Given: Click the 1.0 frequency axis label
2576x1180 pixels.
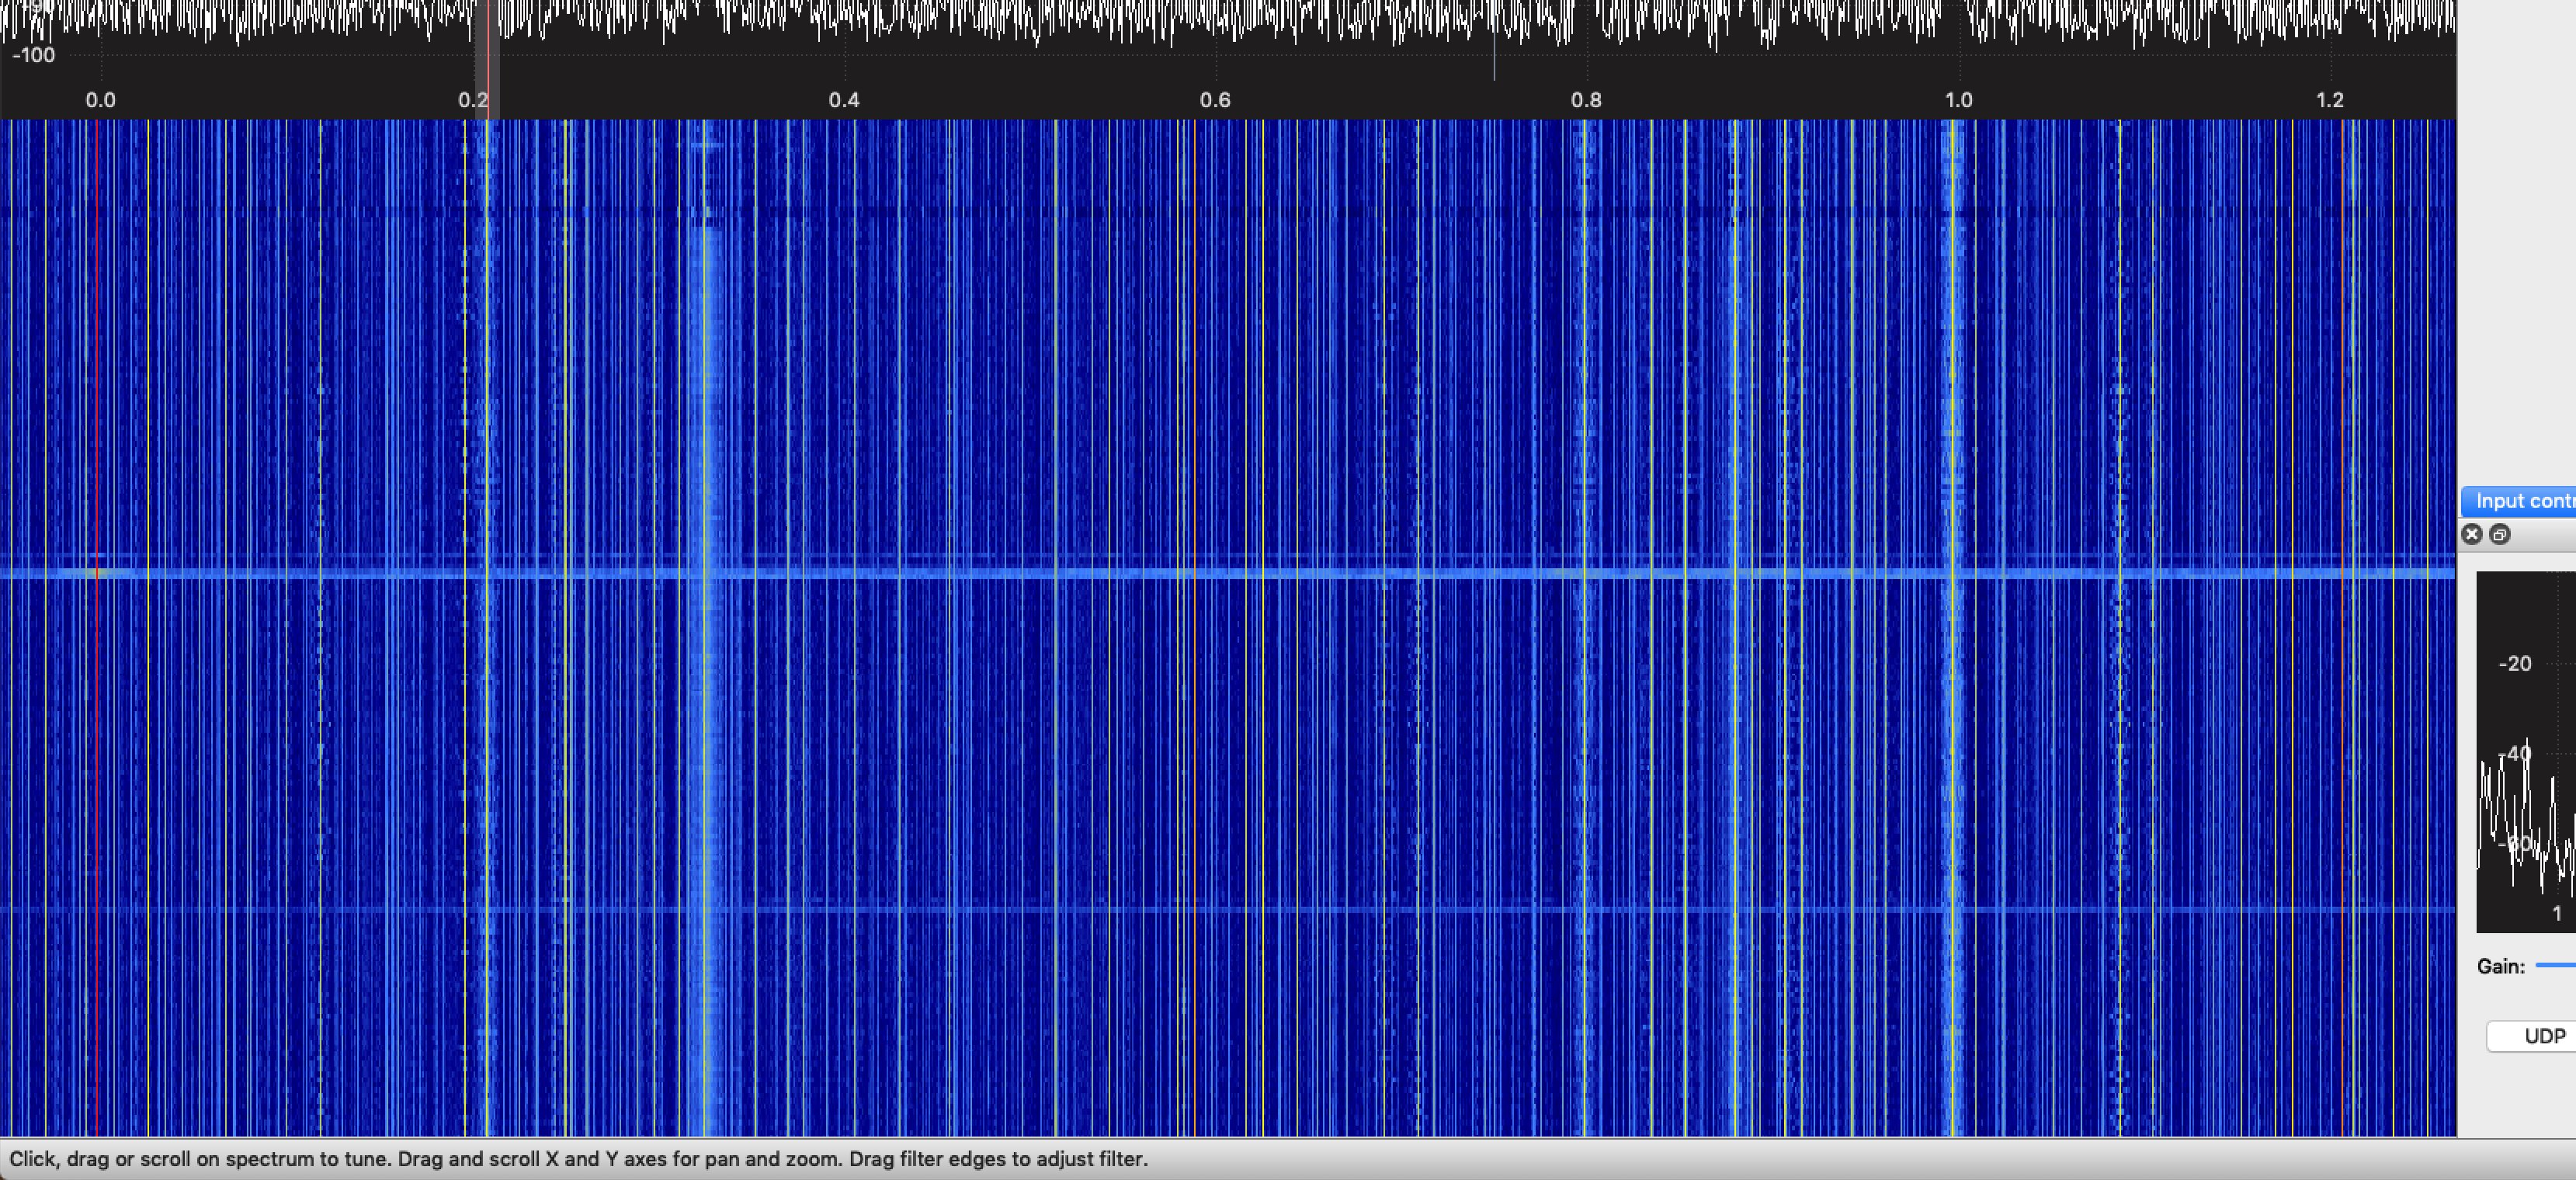Looking at the screenshot, I should (1958, 100).
